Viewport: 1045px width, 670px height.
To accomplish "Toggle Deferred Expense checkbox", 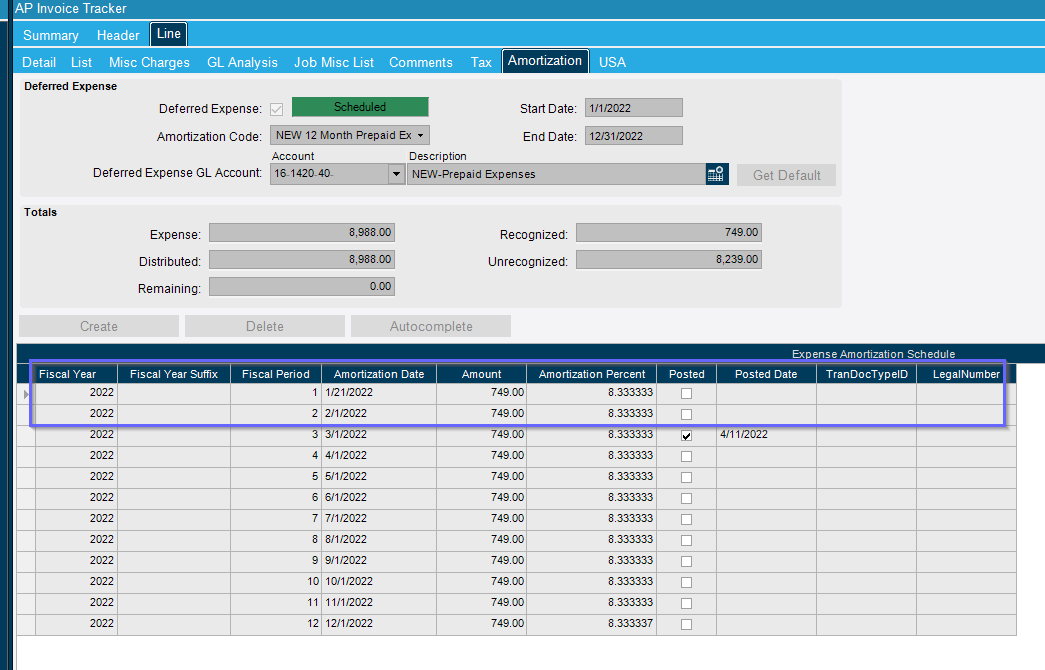I will [277, 109].
